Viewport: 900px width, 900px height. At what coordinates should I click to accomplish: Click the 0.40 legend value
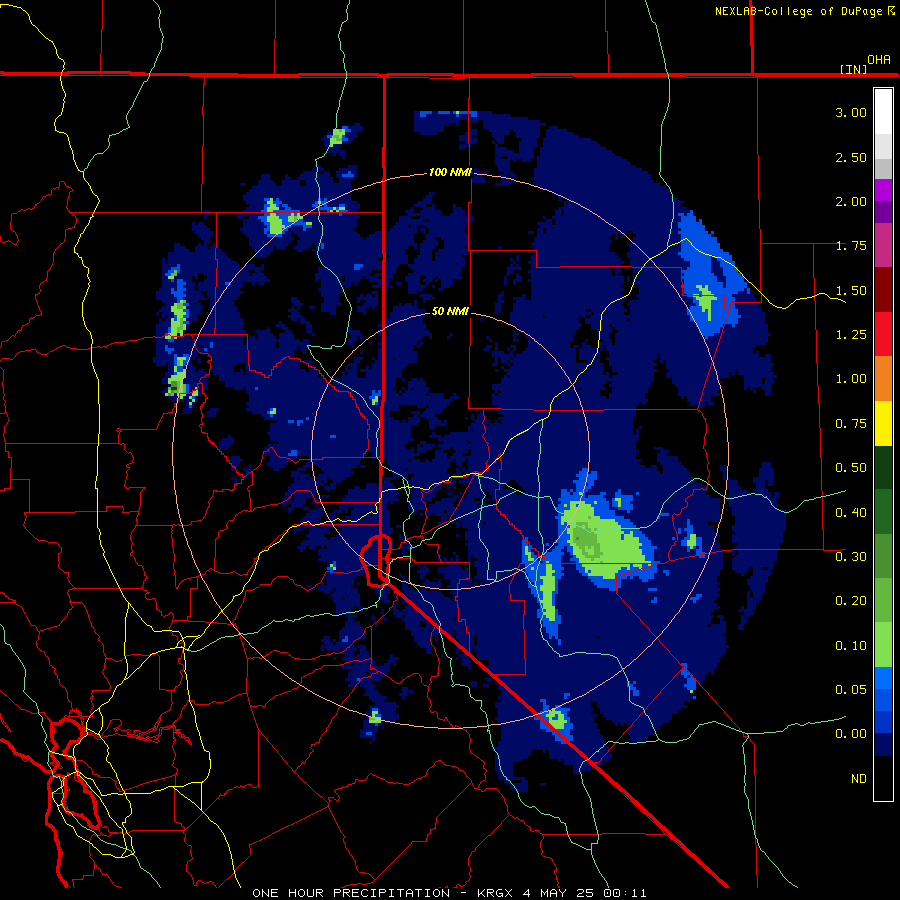pyautogui.click(x=851, y=513)
